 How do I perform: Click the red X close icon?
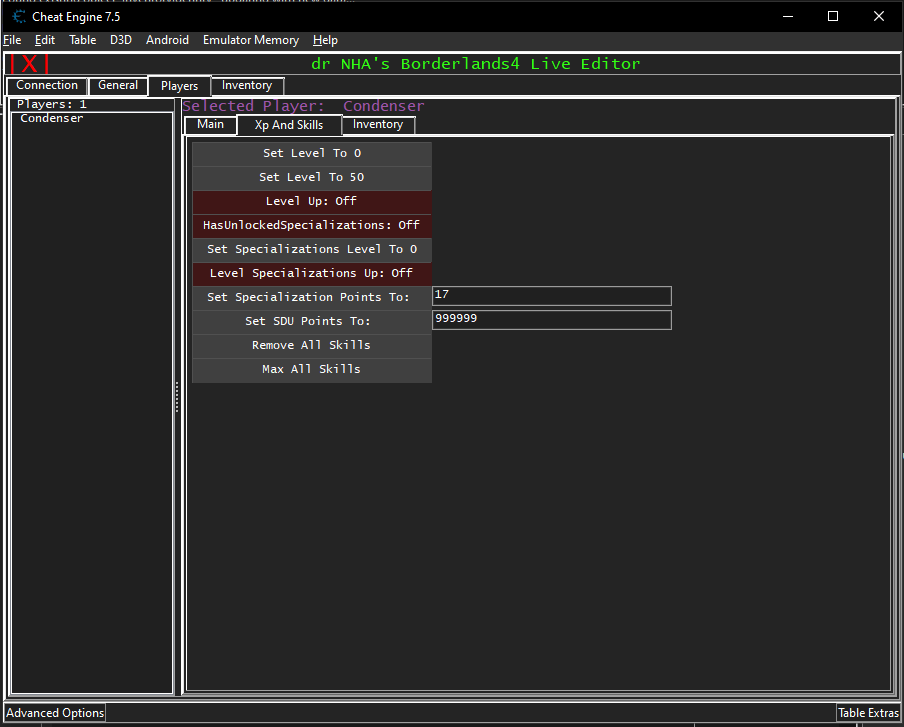29,64
